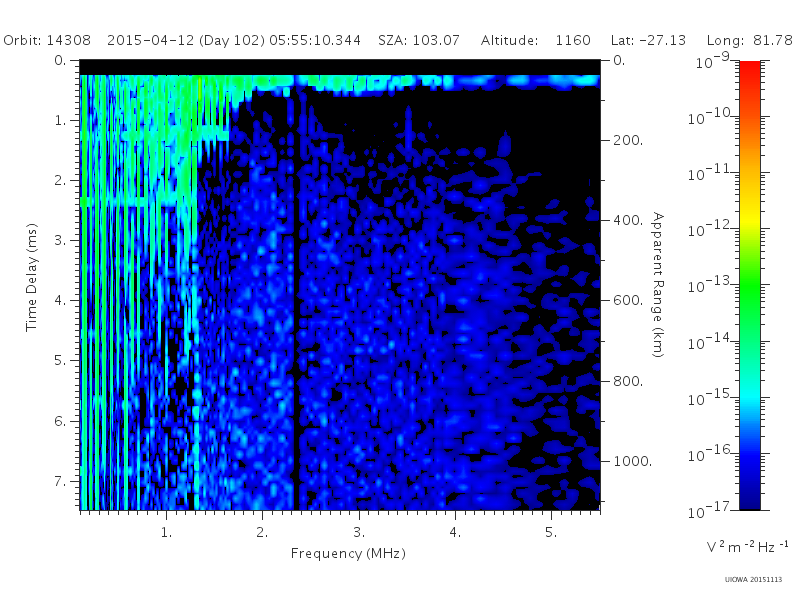The image size is (800, 600).
Task: Click the altitude value '1160'
Action: (573, 40)
